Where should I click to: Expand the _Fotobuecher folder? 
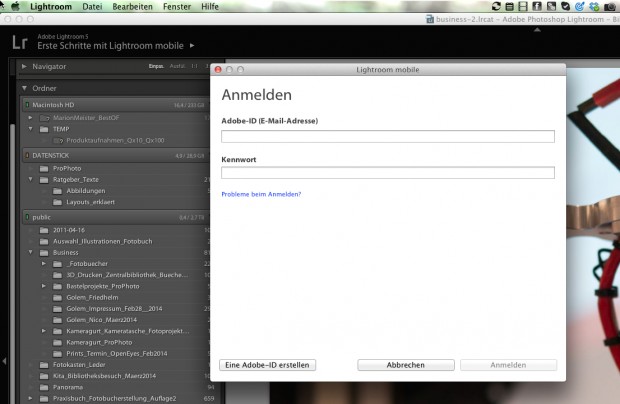pyautogui.click(x=44, y=264)
